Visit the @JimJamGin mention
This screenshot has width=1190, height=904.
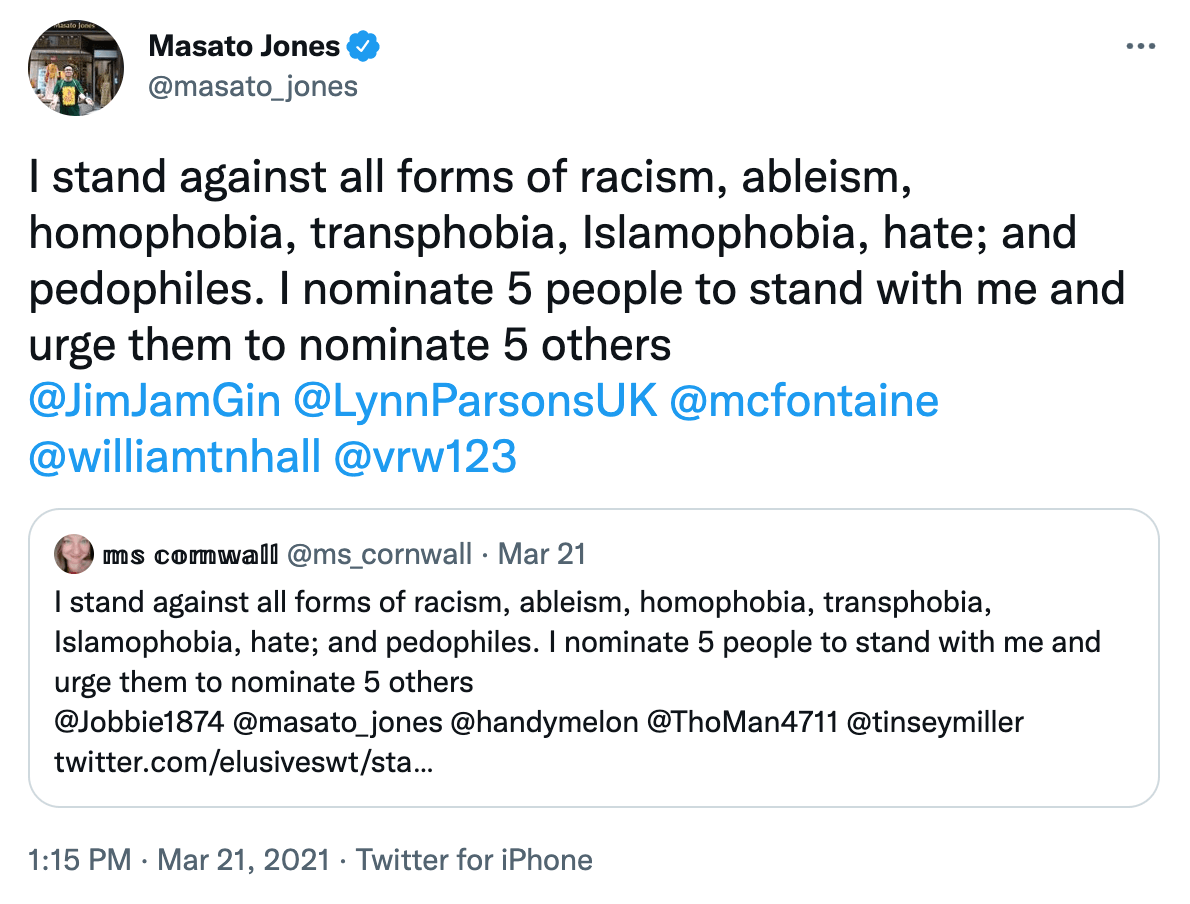tap(154, 401)
